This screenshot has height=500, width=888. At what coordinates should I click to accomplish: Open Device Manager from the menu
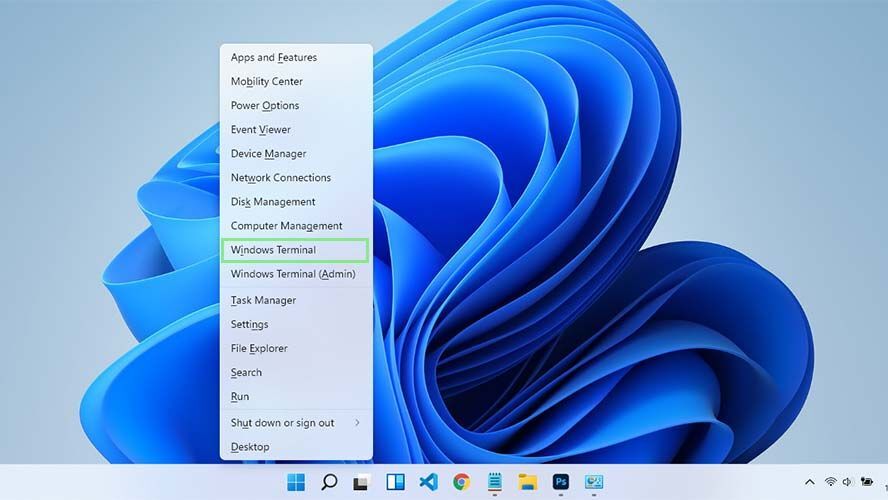[x=268, y=154]
